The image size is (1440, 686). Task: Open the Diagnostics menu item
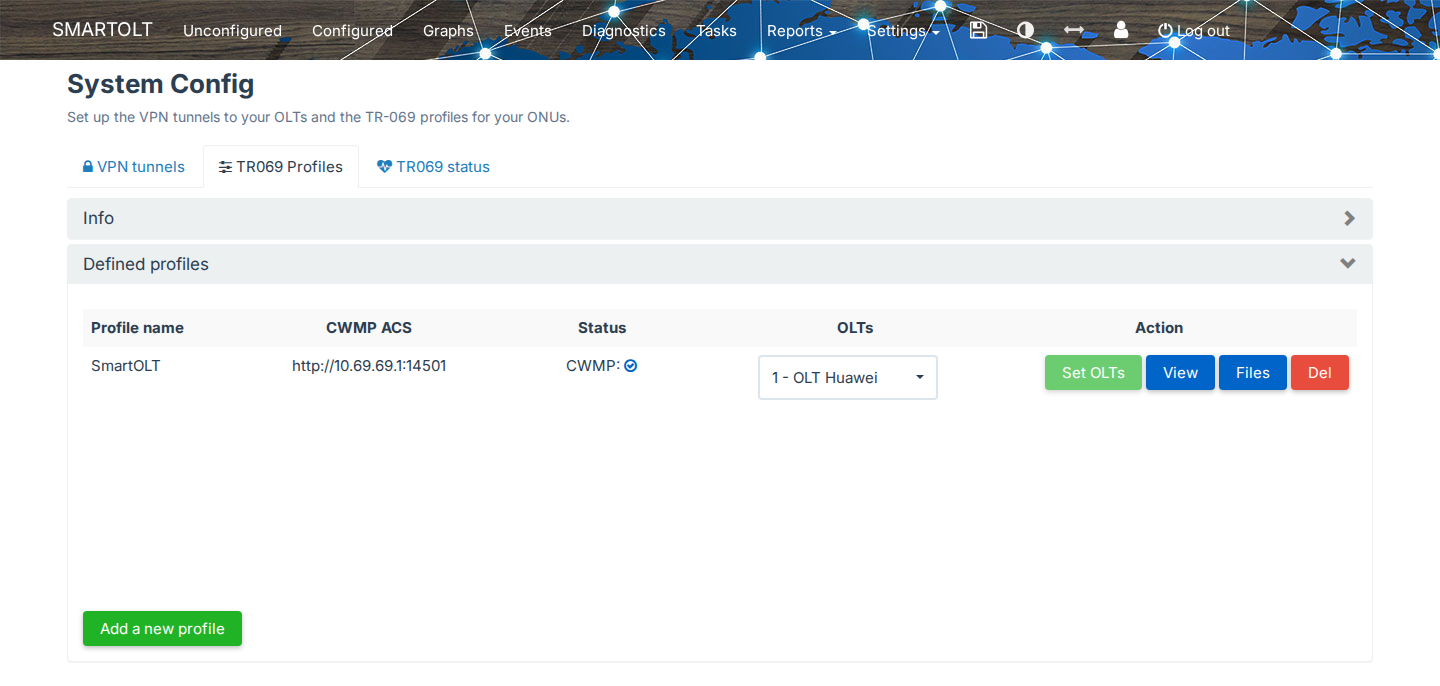[x=624, y=31]
